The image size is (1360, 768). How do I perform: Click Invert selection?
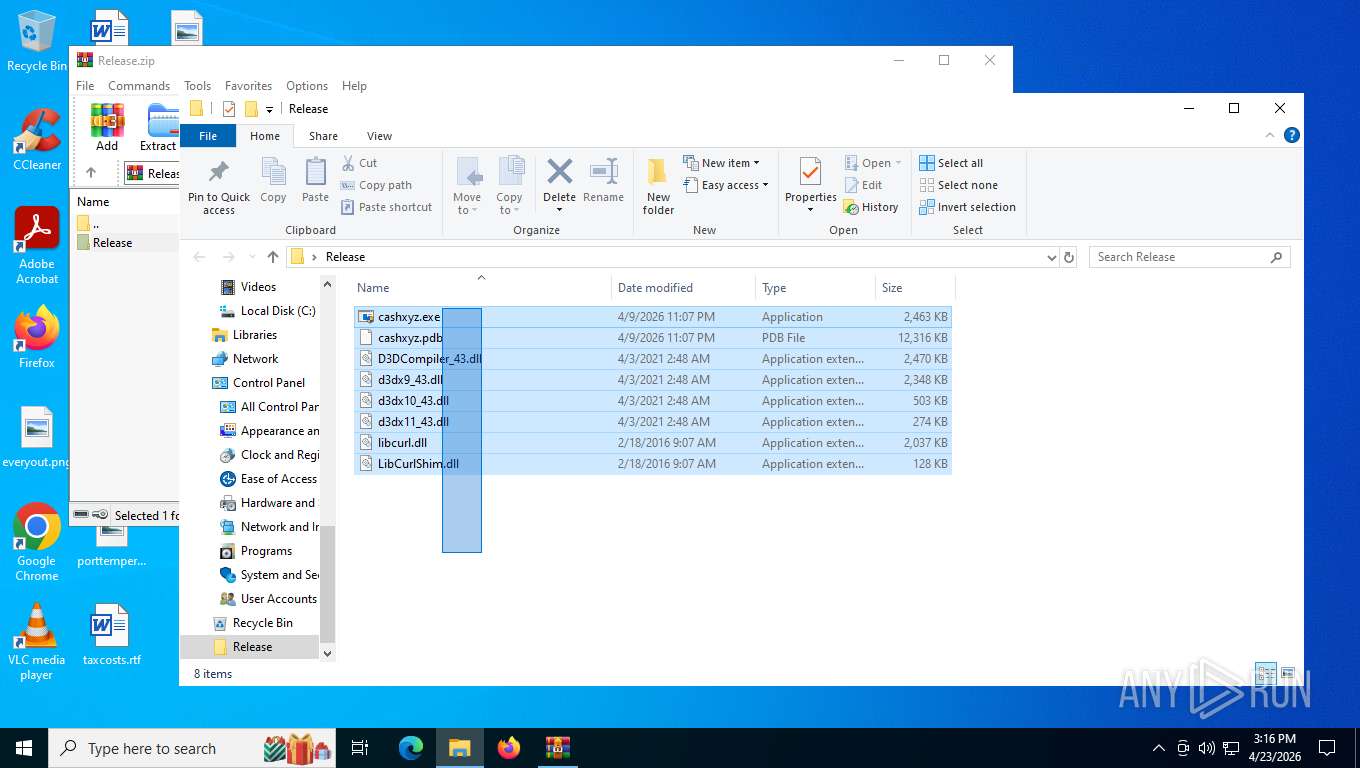967,207
